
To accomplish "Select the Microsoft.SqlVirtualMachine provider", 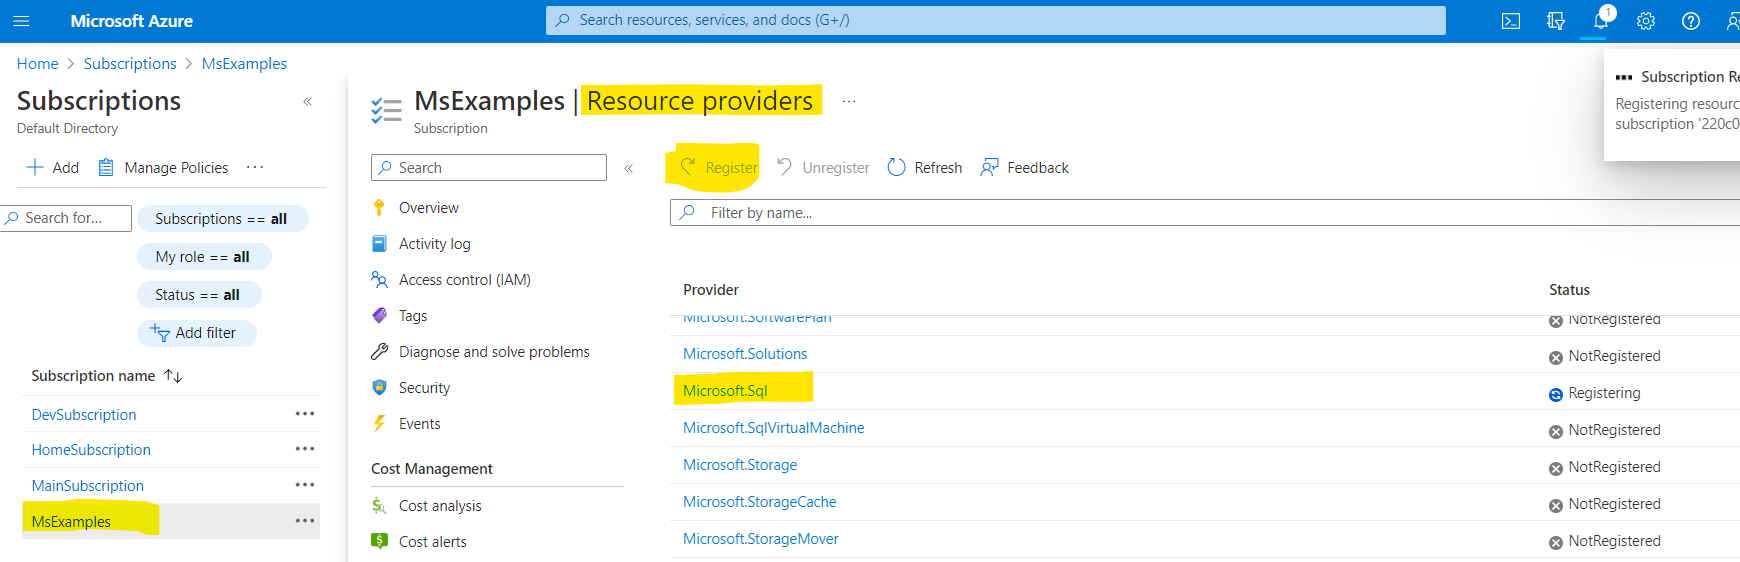I will (x=774, y=428).
